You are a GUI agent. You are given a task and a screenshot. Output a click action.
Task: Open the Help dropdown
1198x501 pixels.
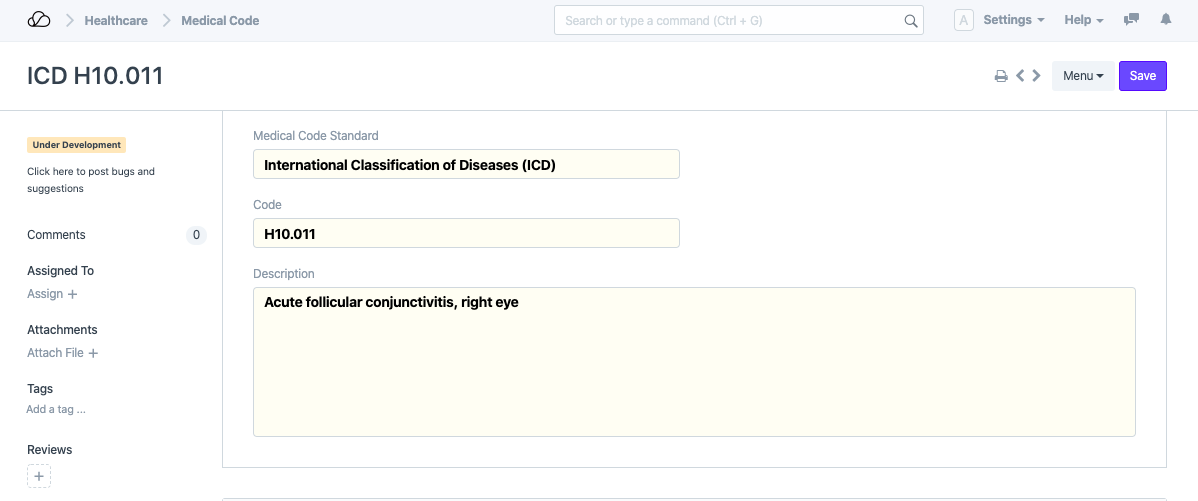[x=1083, y=20]
